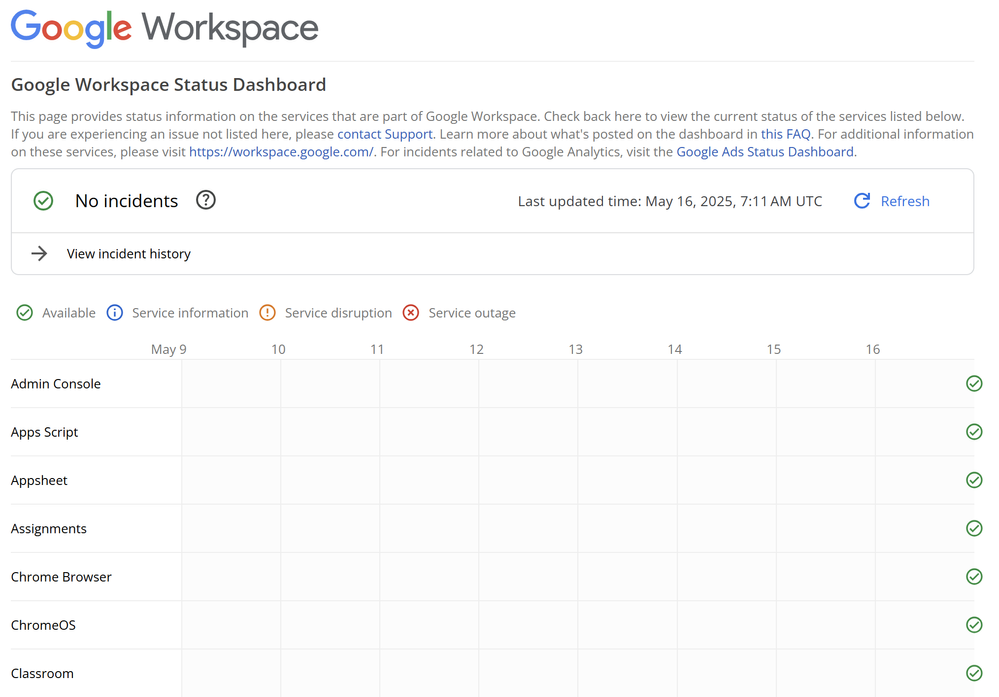This screenshot has height=697, width=999.
Task: Click the Available legend label
Action: point(69,313)
